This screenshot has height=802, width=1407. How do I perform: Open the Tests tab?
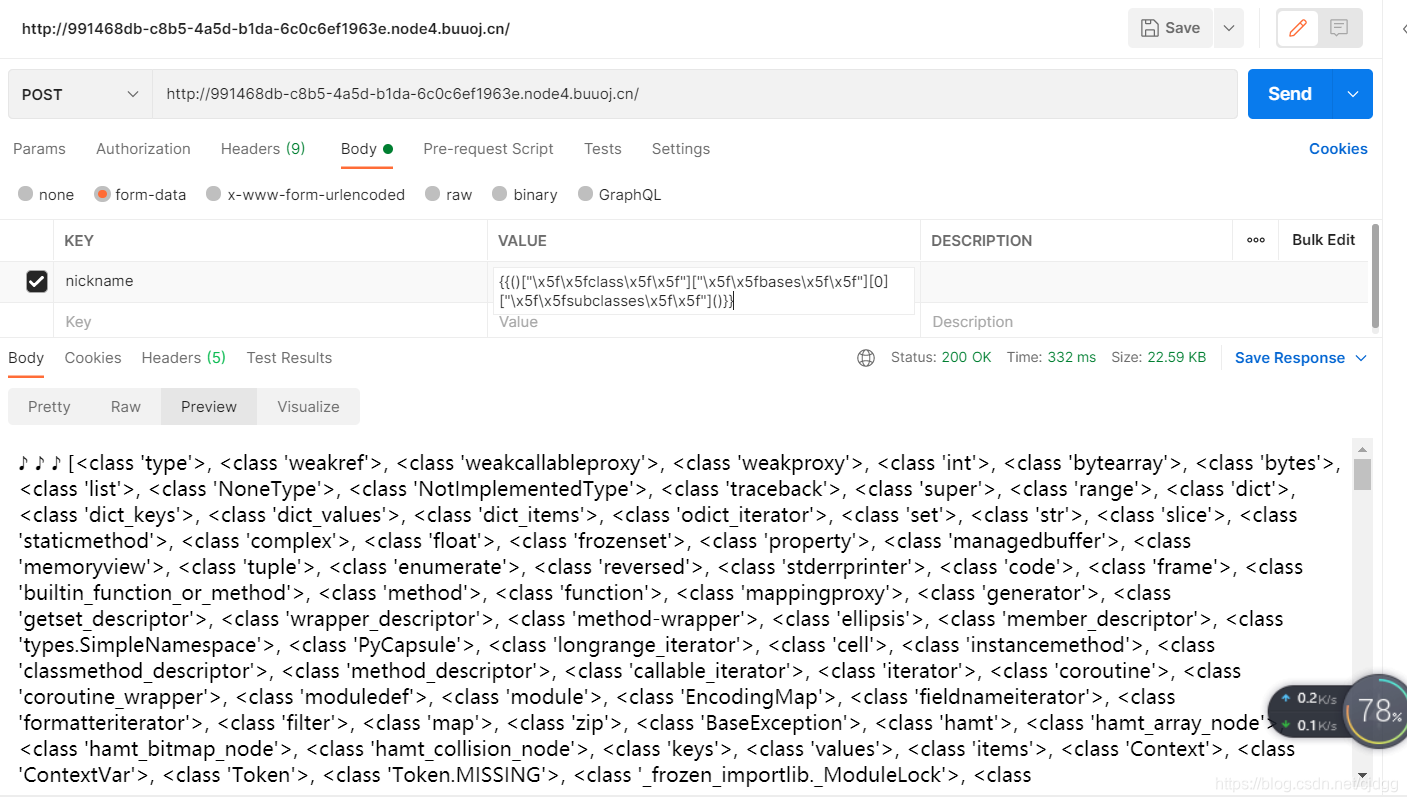point(603,149)
